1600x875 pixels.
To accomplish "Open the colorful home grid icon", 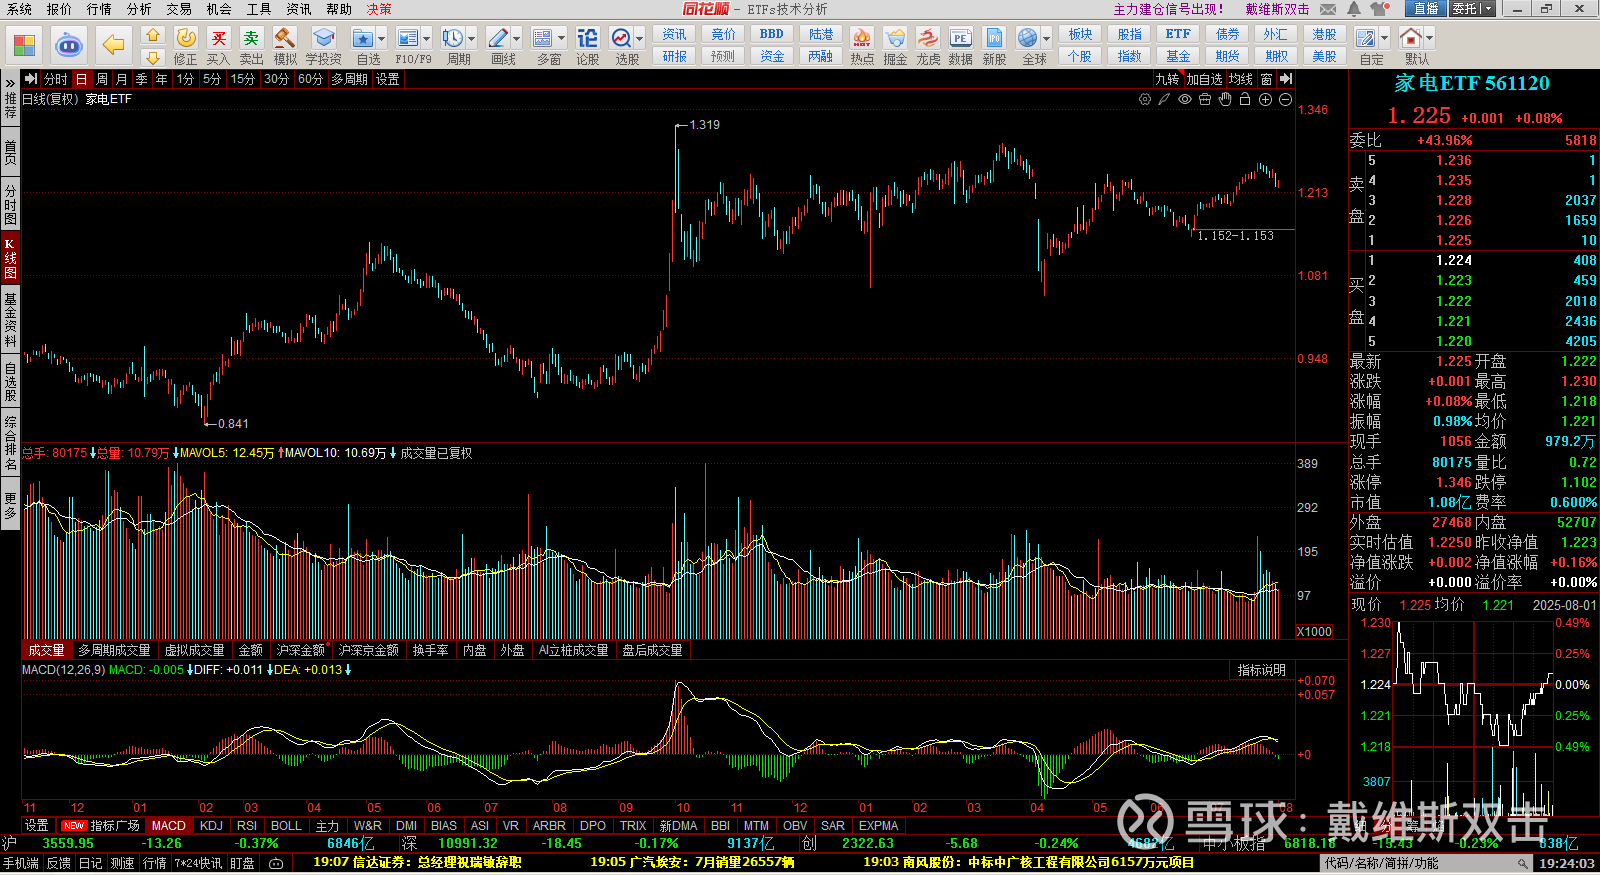I will [25, 45].
